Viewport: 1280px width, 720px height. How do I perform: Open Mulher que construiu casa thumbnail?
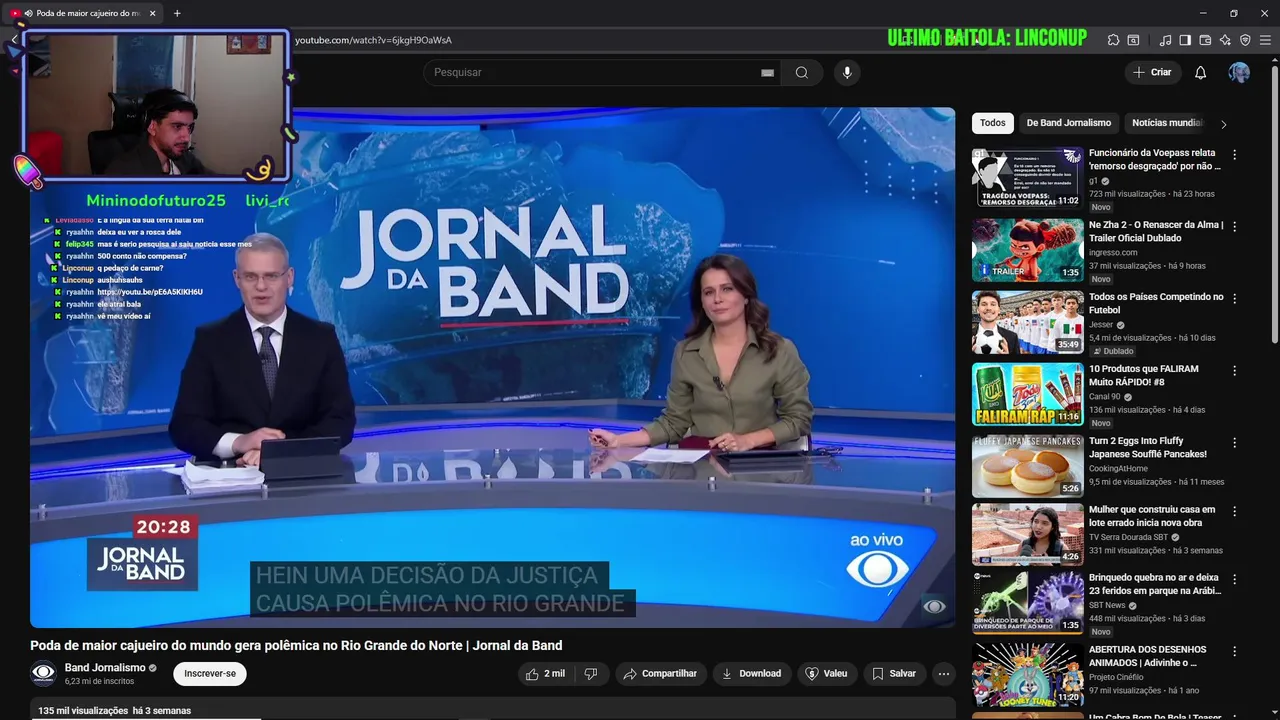[x=1027, y=534]
